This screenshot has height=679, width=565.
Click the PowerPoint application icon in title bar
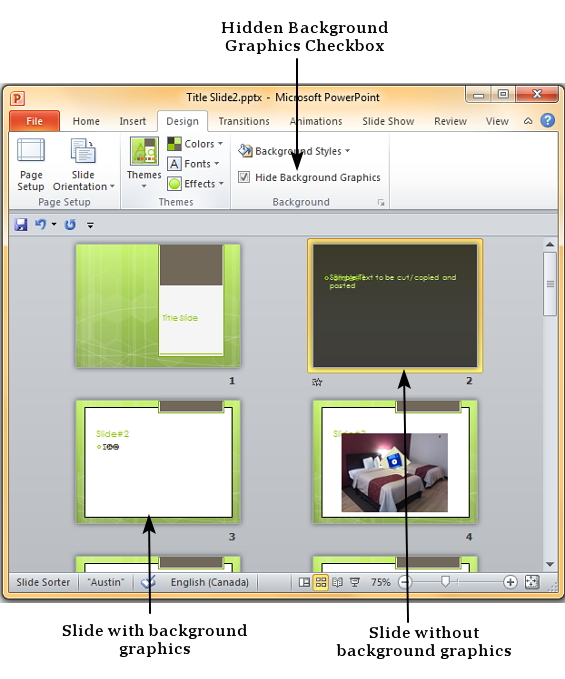(x=18, y=98)
